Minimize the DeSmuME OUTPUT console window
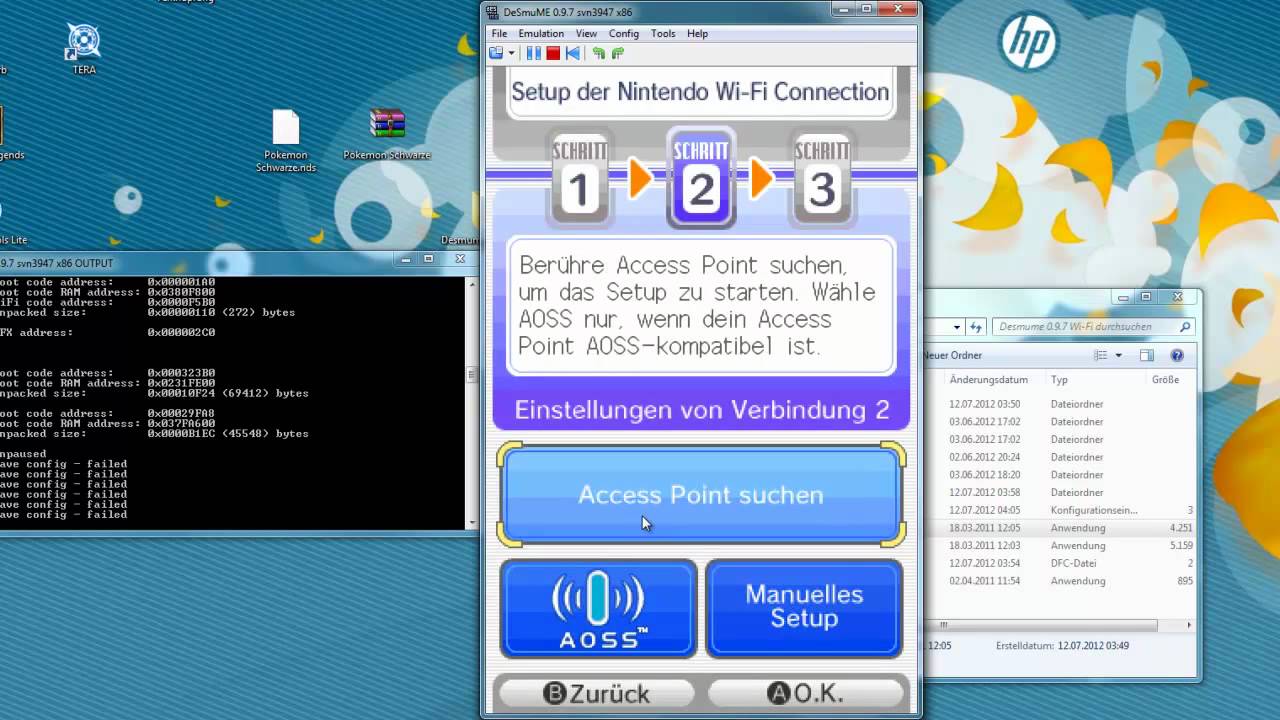This screenshot has width=1280, height=720. pos(408,260)
